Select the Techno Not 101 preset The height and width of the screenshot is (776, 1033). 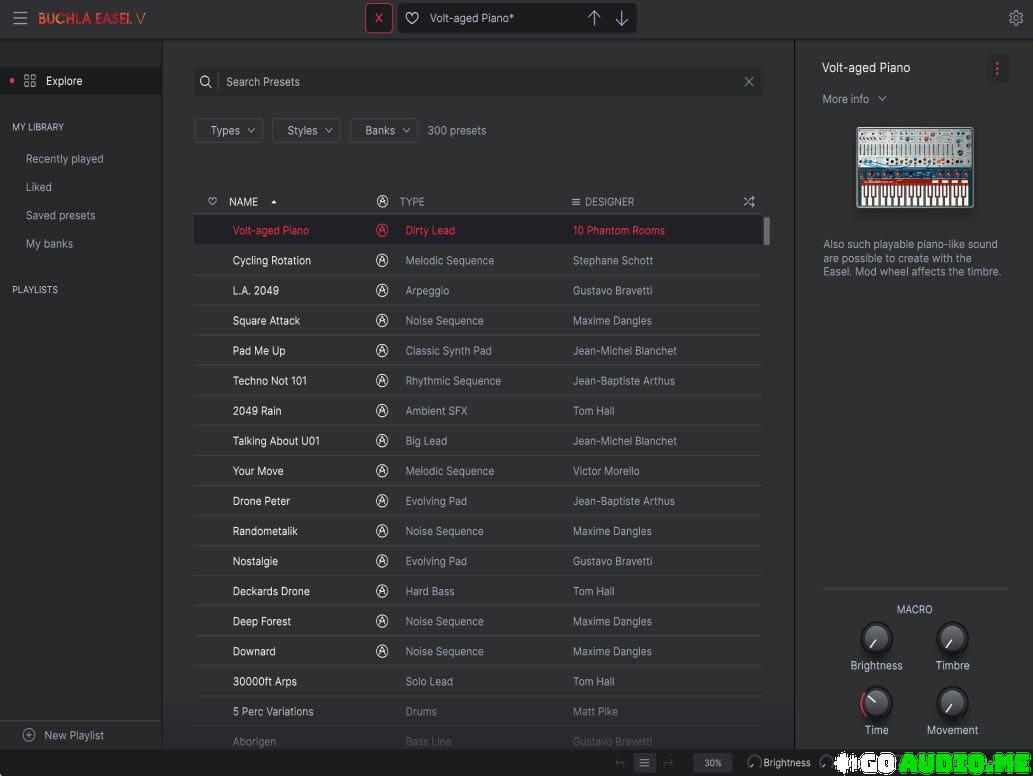coord(478,381)
